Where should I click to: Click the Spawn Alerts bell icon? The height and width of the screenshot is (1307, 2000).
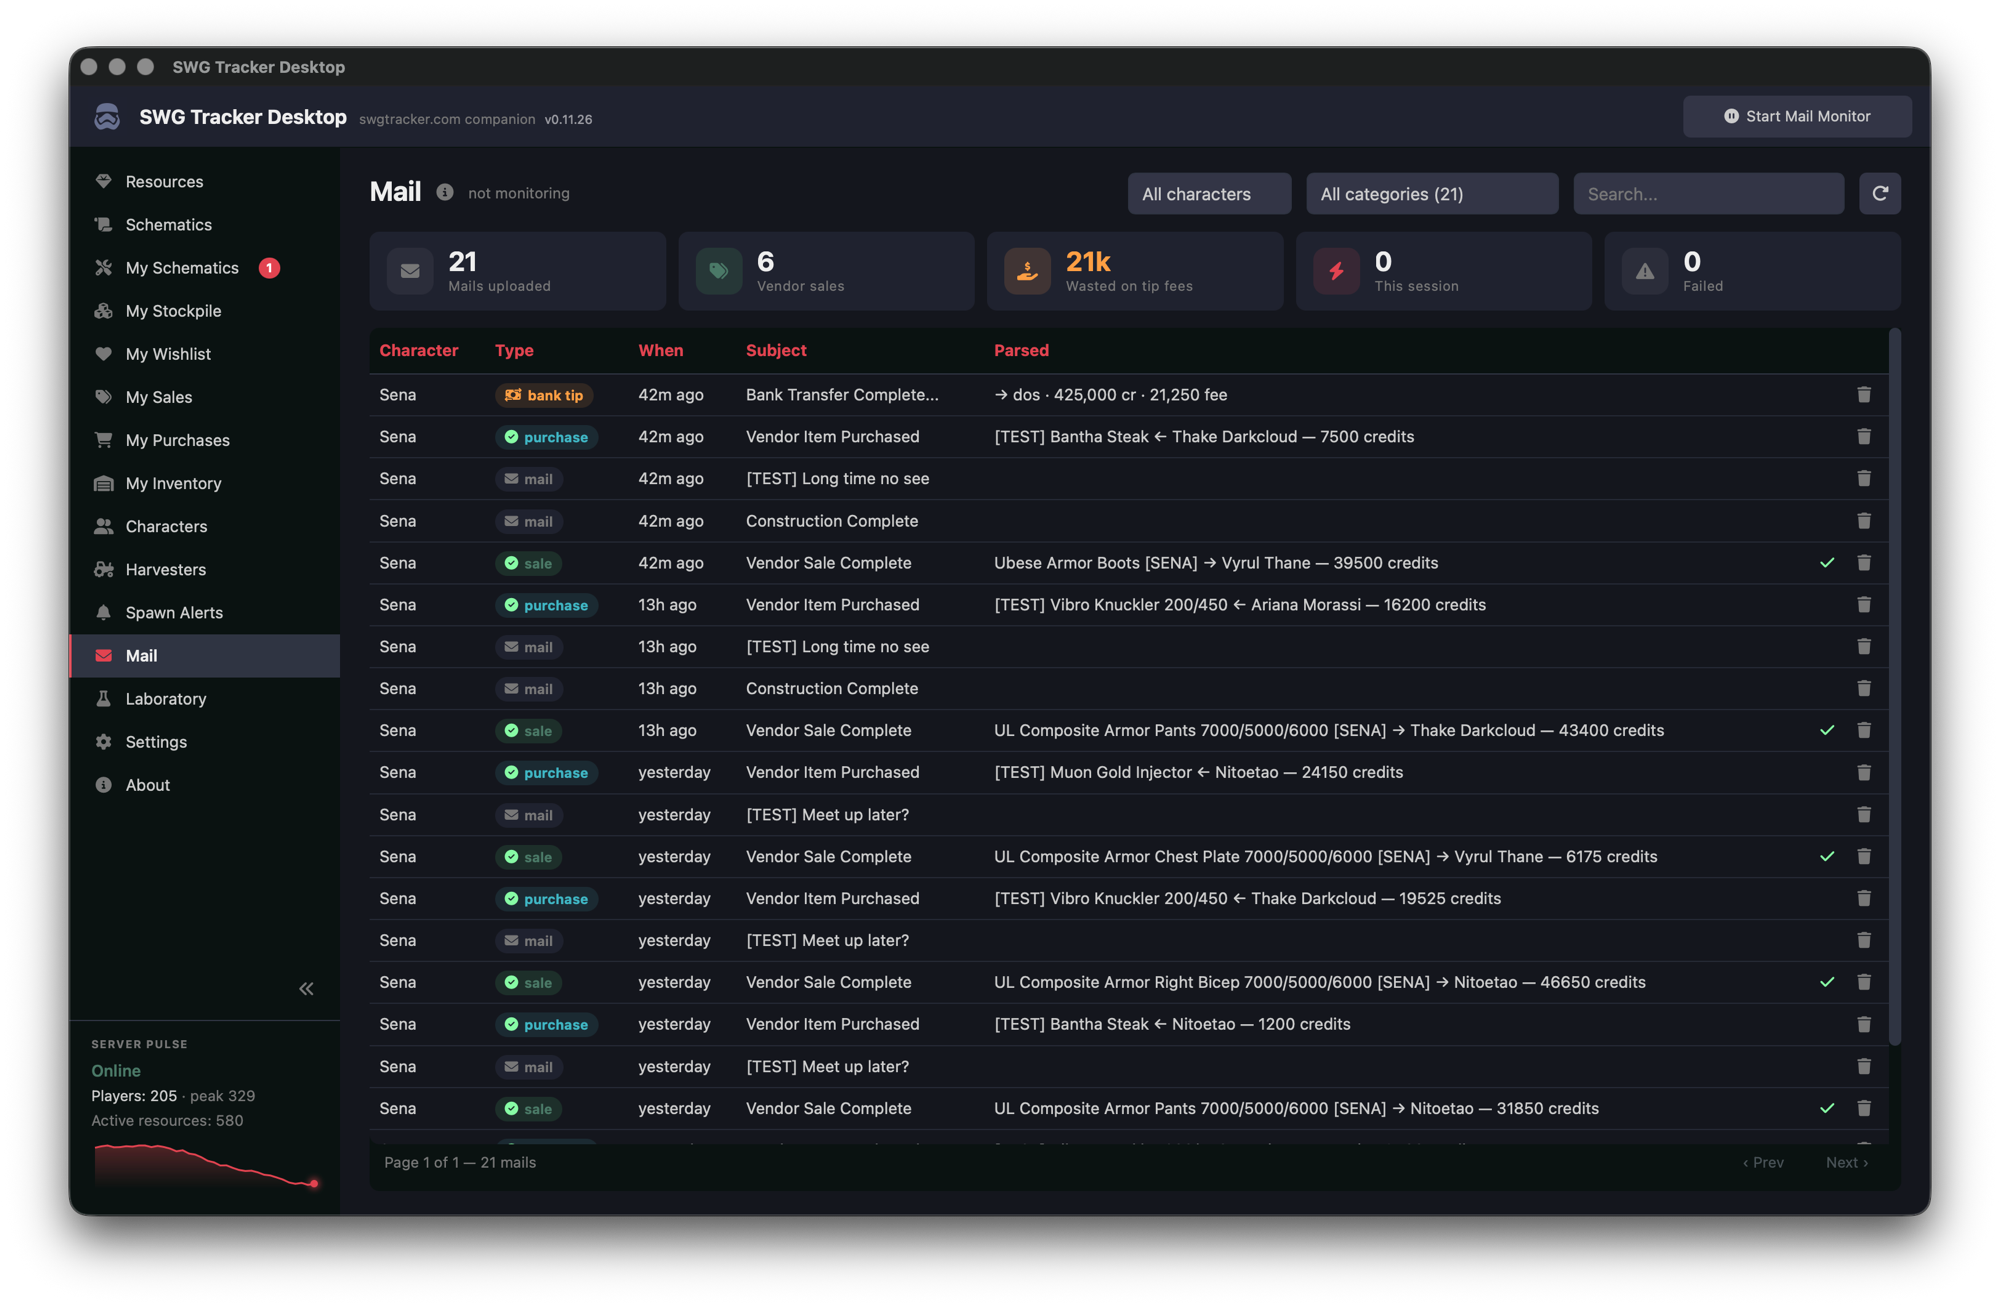(x=103, y=612)
